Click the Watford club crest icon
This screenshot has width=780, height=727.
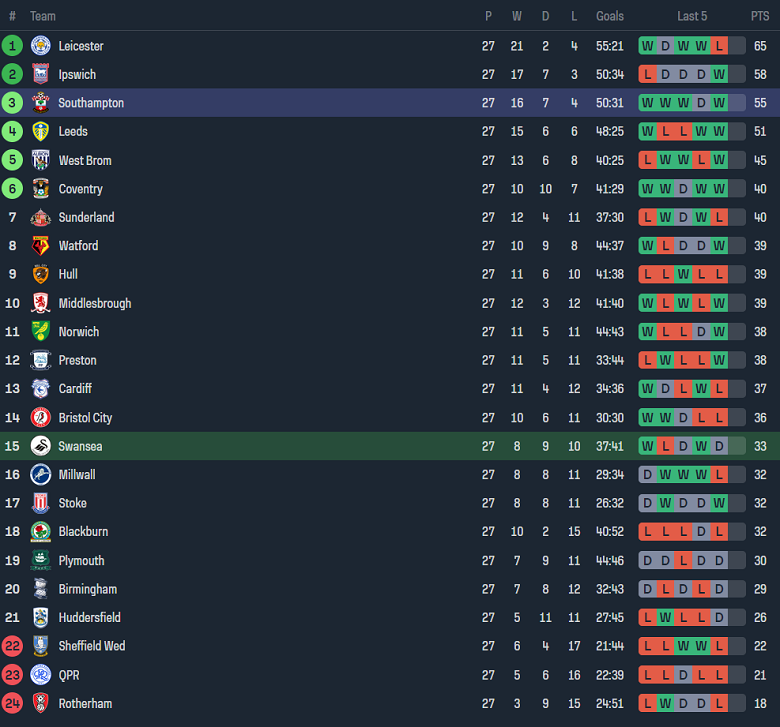click(x=40, y=246)
